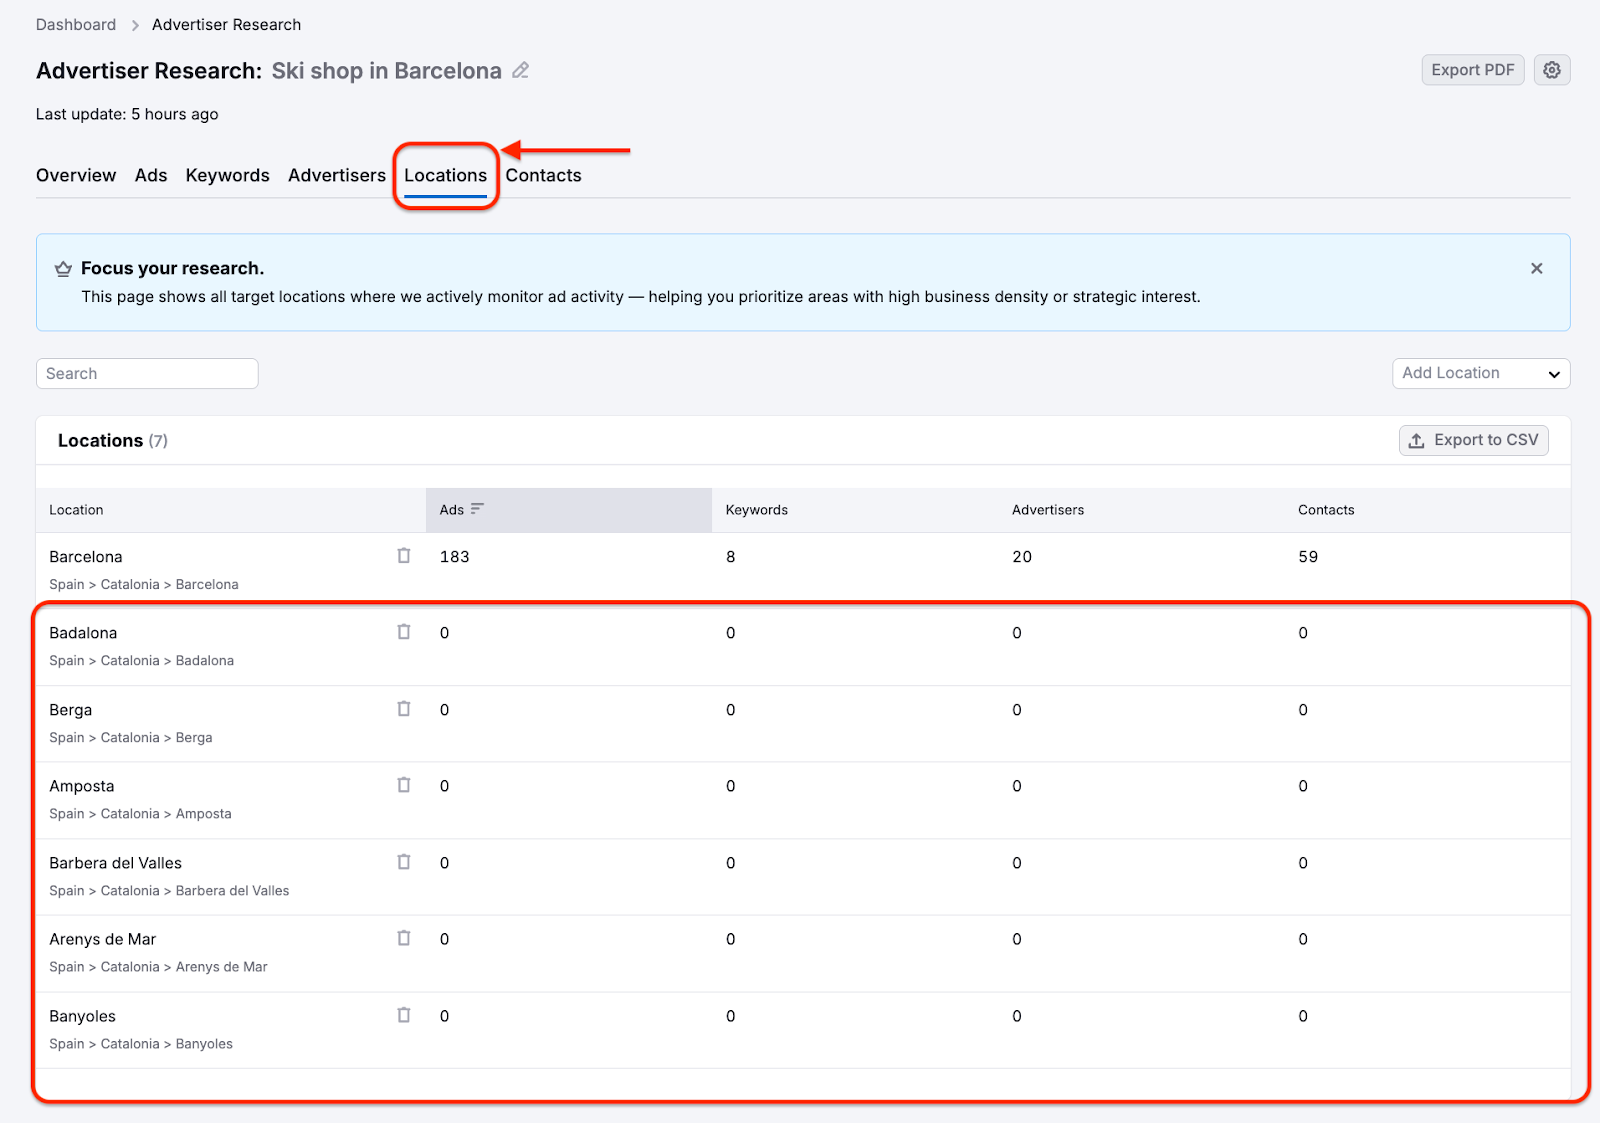Remove Banyoles via its trash icon
1600x1123 pixels.
point(404,1014)
